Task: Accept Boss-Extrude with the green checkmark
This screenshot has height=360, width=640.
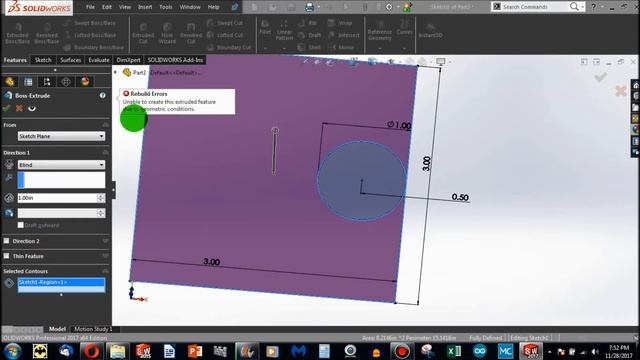Action: pyautogui.click(x=7, y=108)
